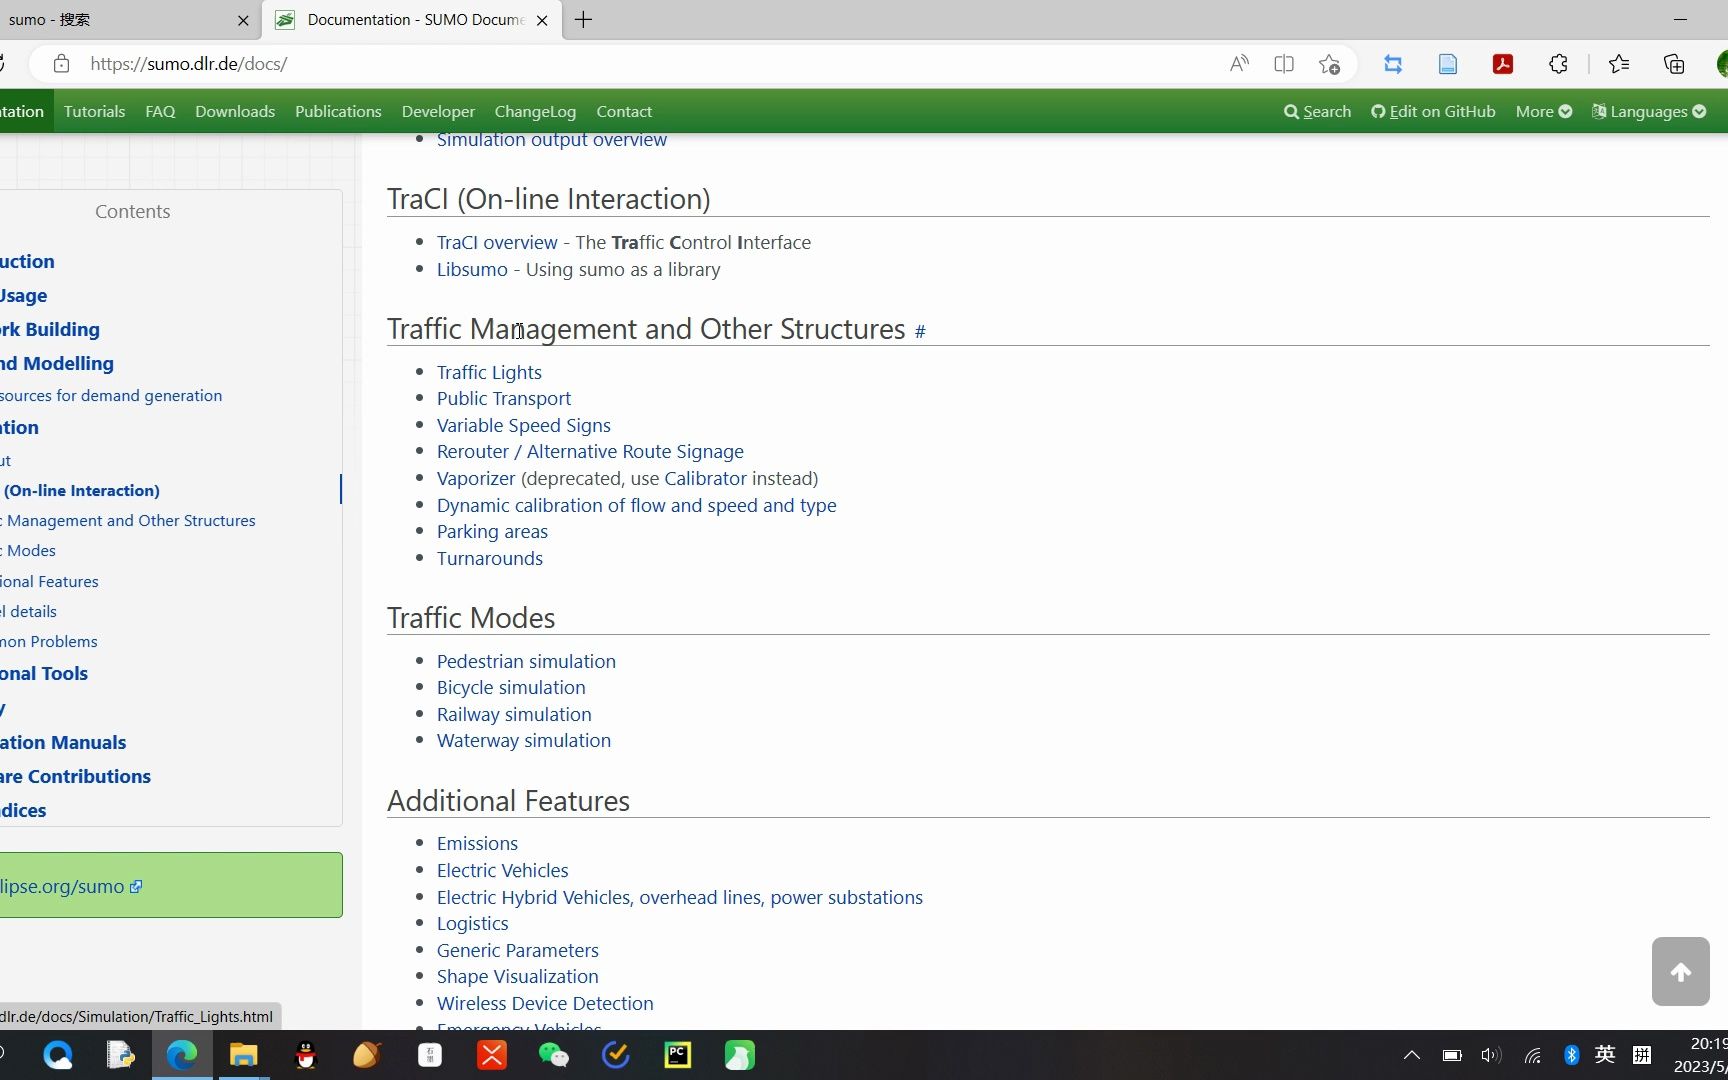Open the eclipse.org/sumo external link
This screenshot has height=1080, width=1728.
point(71,886)
